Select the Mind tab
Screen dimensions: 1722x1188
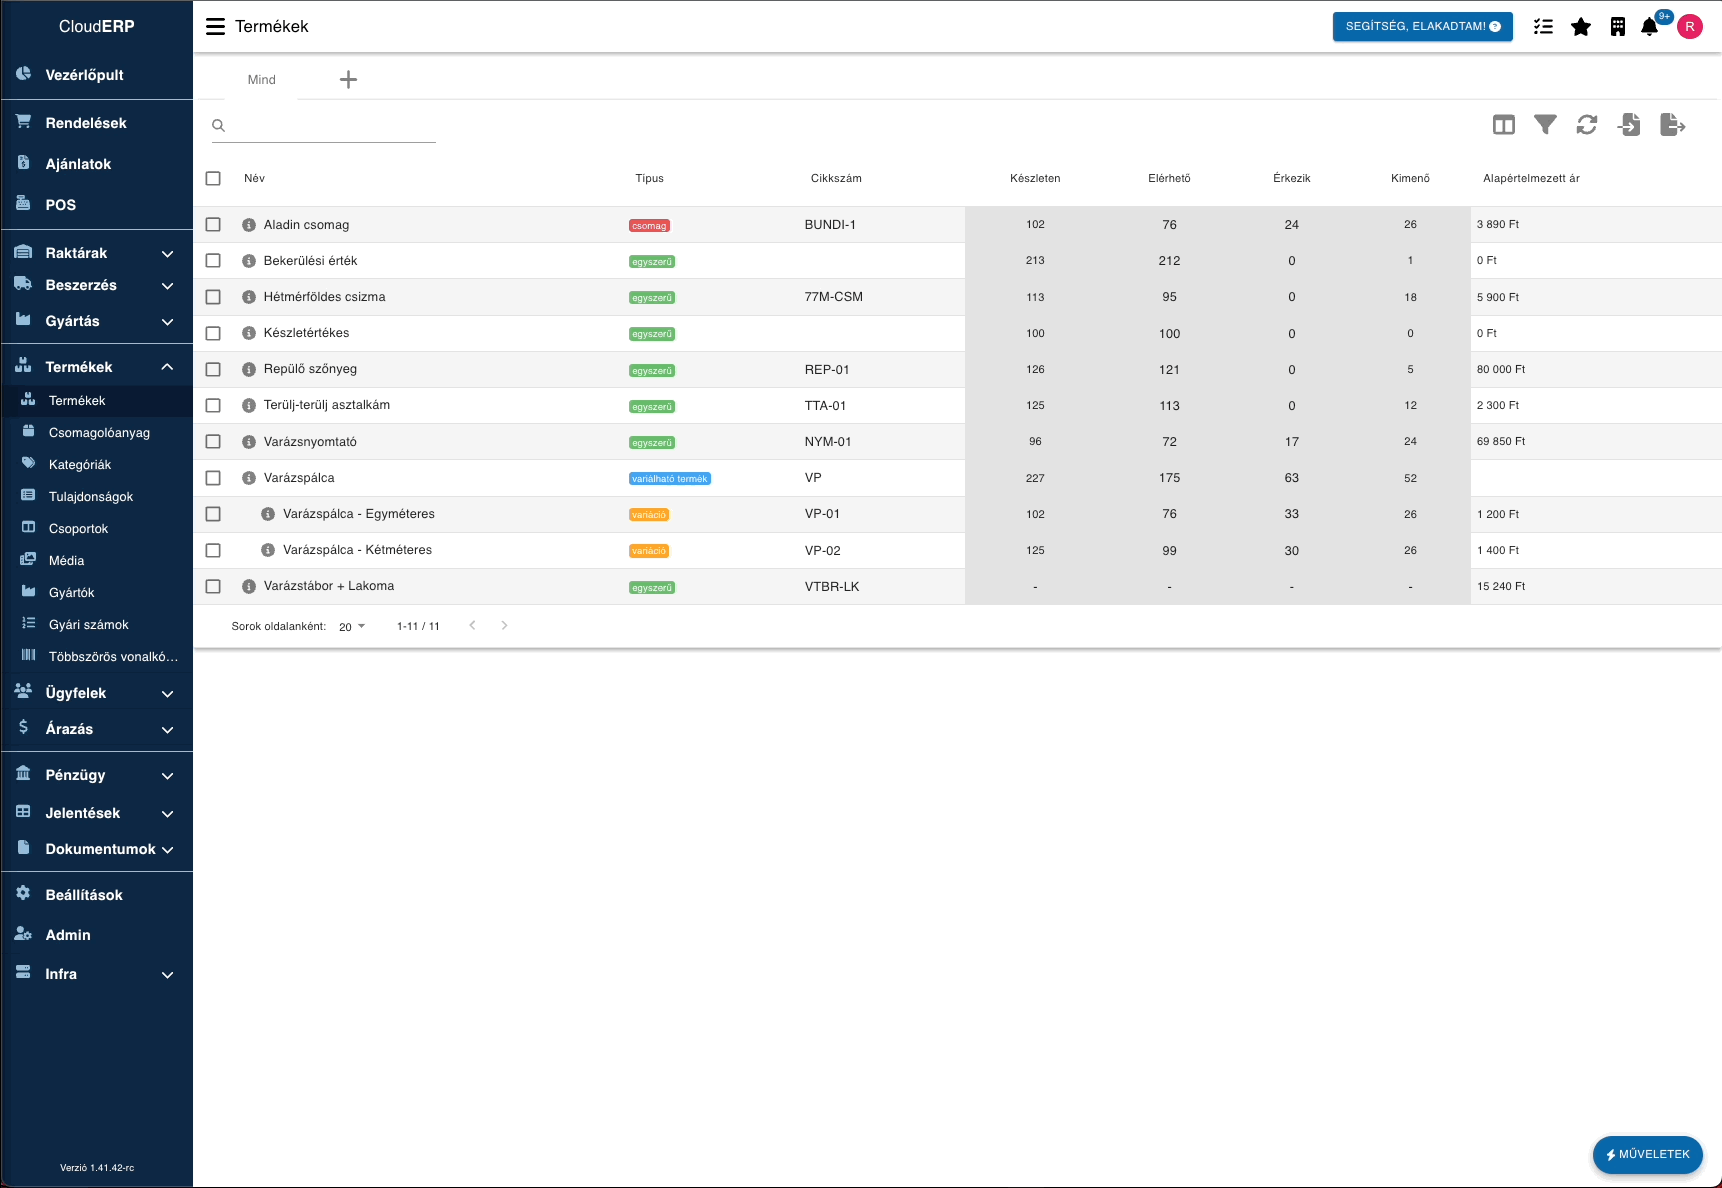tap(262, 80)
